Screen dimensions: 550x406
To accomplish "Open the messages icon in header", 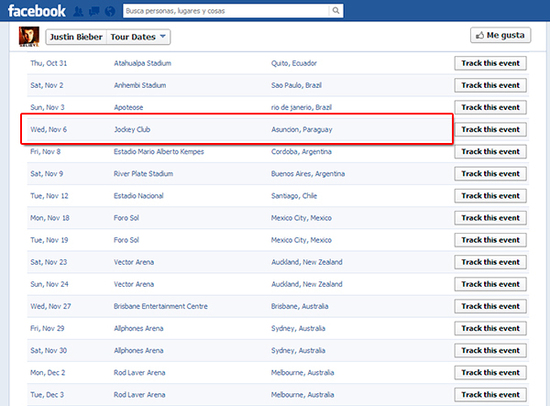I will tap(94, 11).
